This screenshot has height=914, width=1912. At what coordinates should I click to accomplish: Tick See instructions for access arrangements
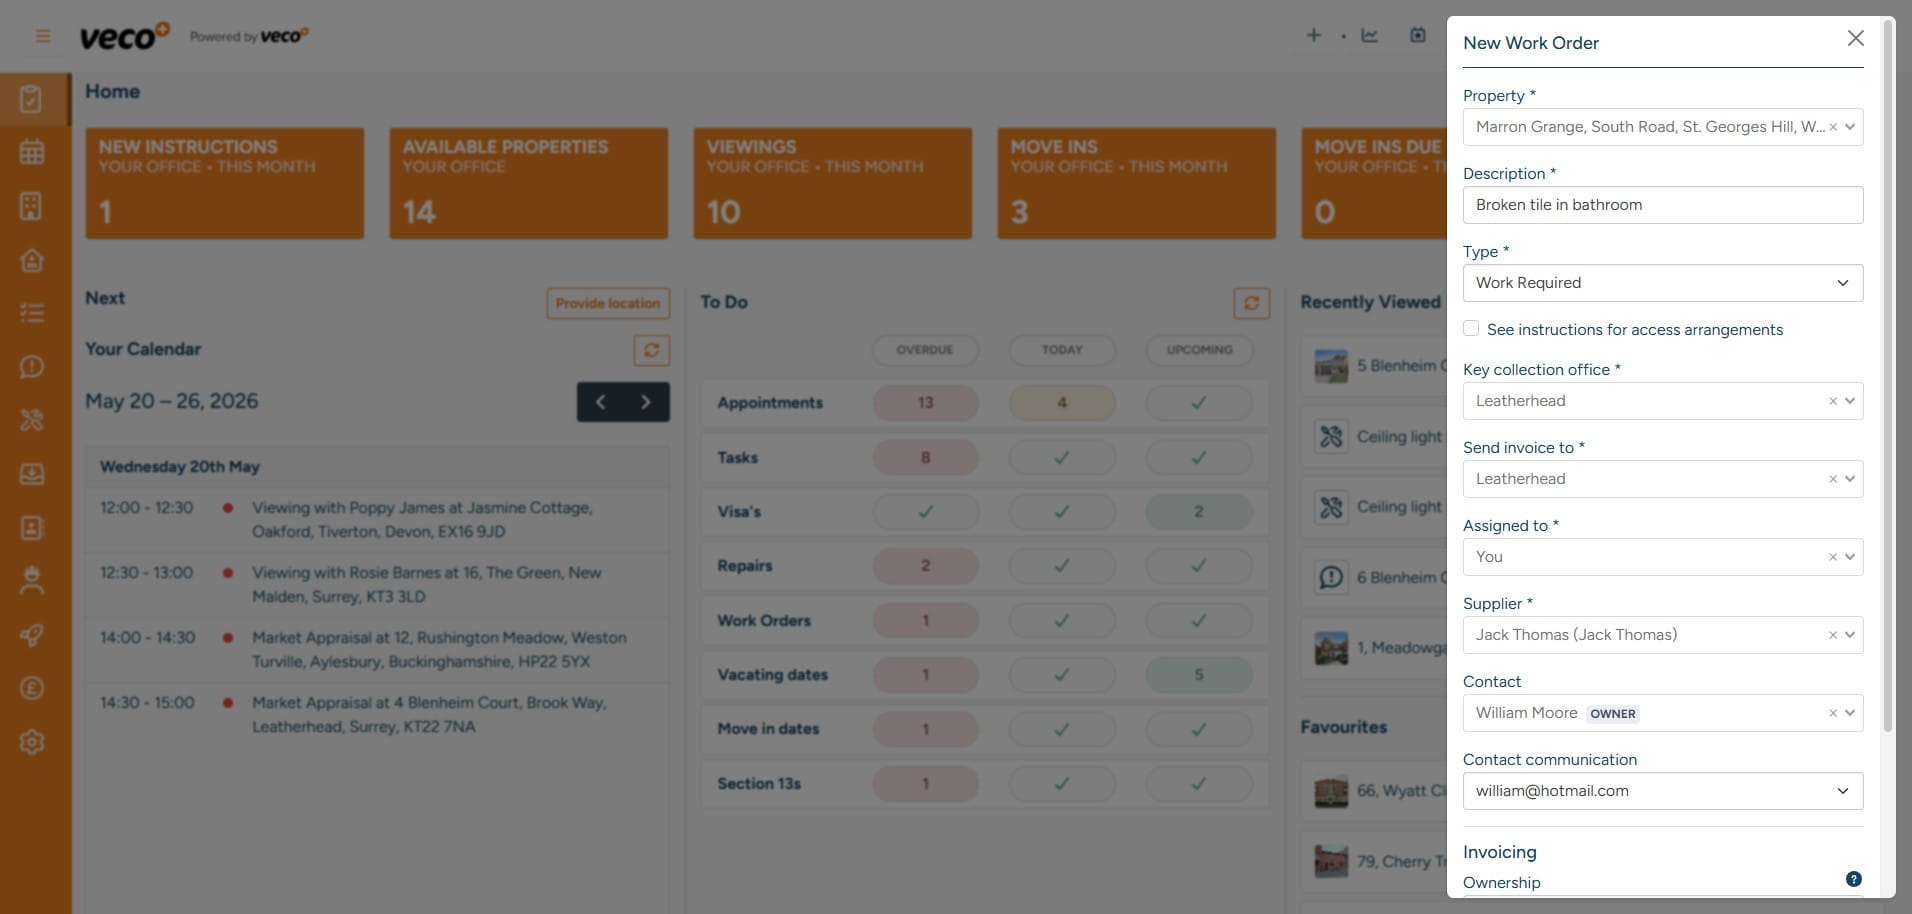(1471, 328)
